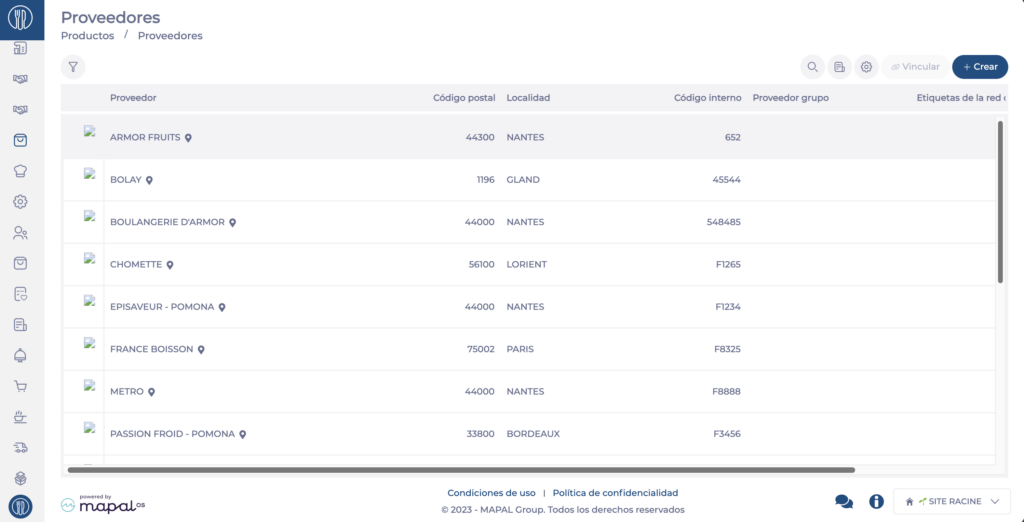Select the PASSION FROID - POMONA supplier name
This screenshot has height=522, width=1024.
point(172,434)
